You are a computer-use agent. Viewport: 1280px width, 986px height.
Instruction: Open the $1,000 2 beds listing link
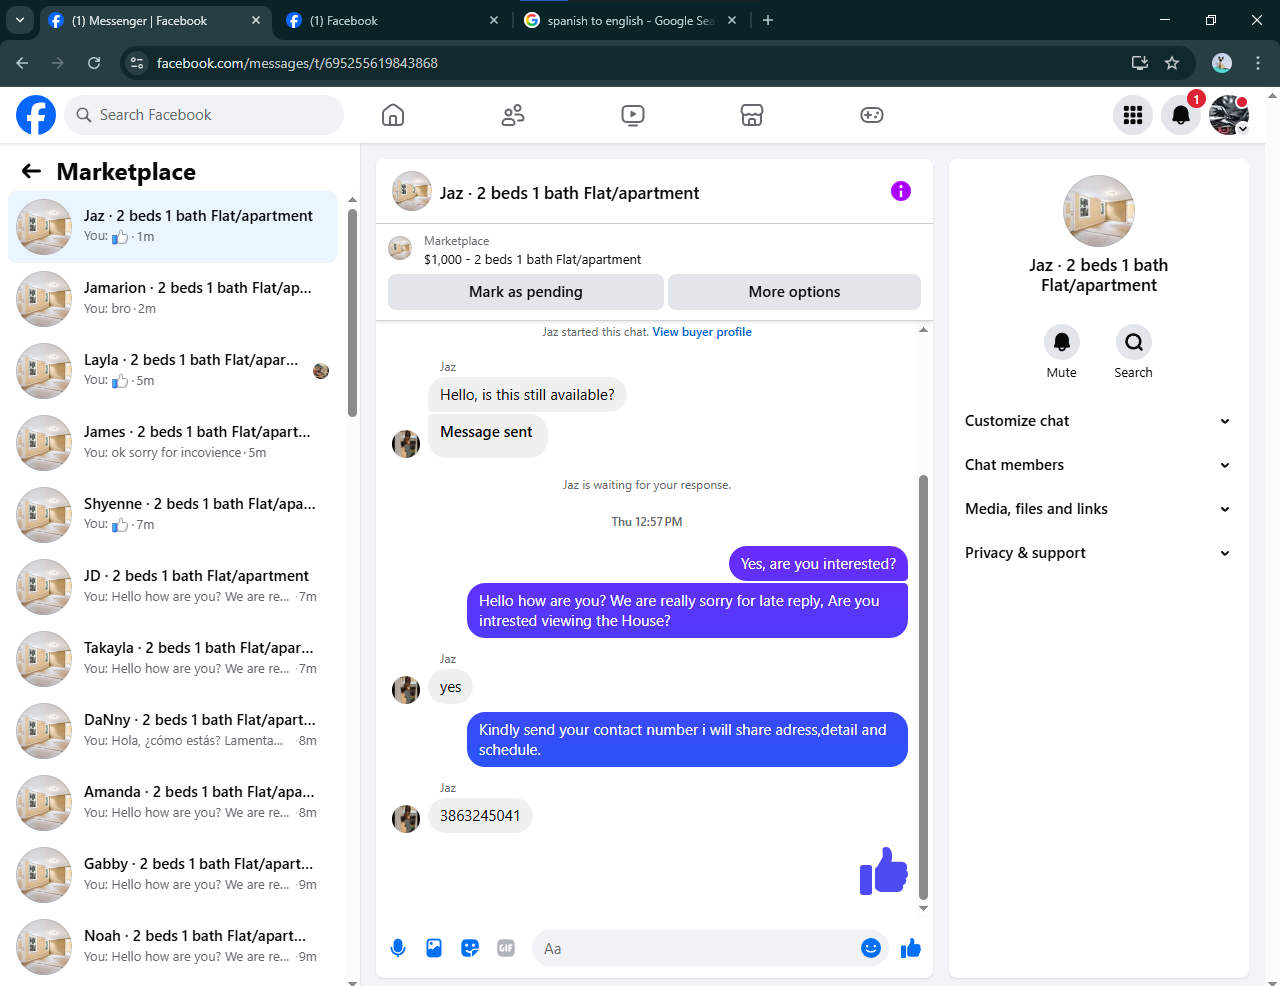(532, 259)
